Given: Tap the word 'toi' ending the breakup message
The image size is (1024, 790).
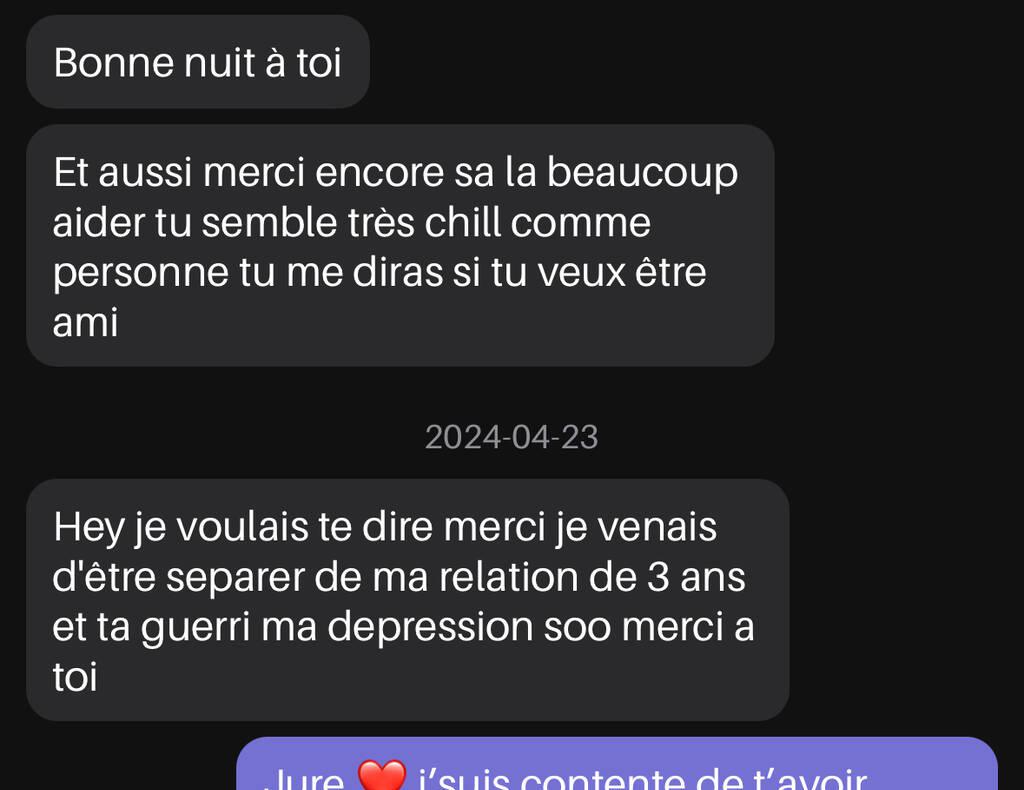Looking at the screenshot, I should click(75, 676).
